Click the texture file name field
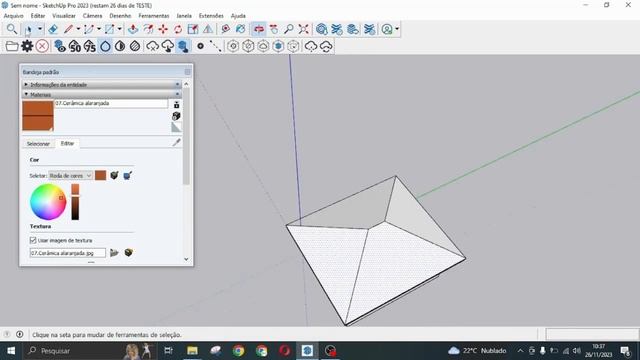The height and width of the screenshot is (360, 640). coord(67,253)
